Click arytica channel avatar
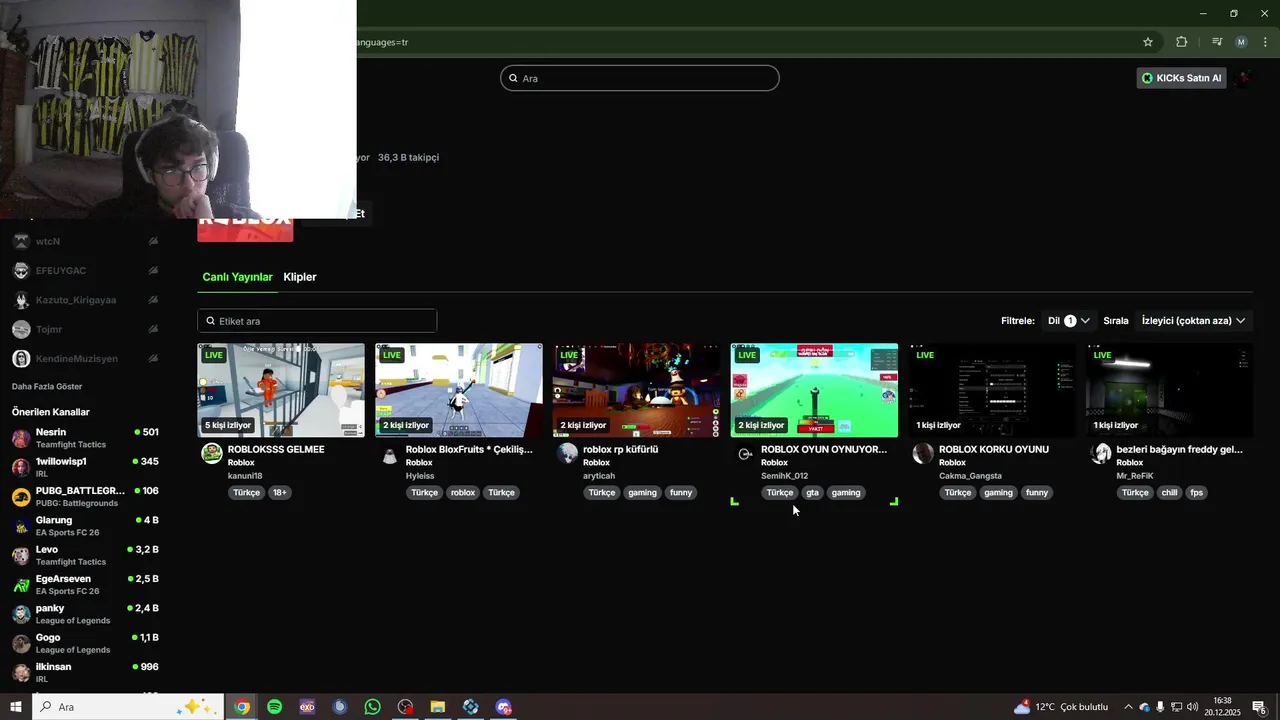Viewport: 1280px width, 720px height. click(568, 454)
